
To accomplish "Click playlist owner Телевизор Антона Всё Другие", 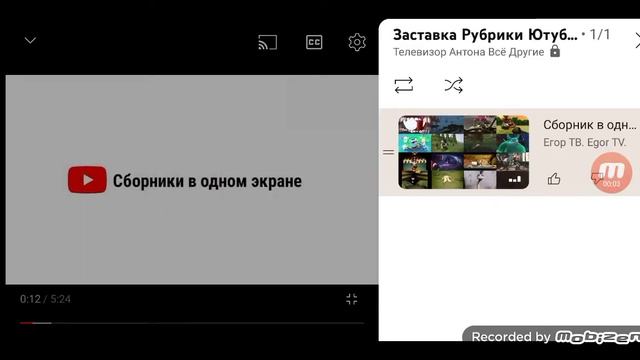I will (469, 52).
